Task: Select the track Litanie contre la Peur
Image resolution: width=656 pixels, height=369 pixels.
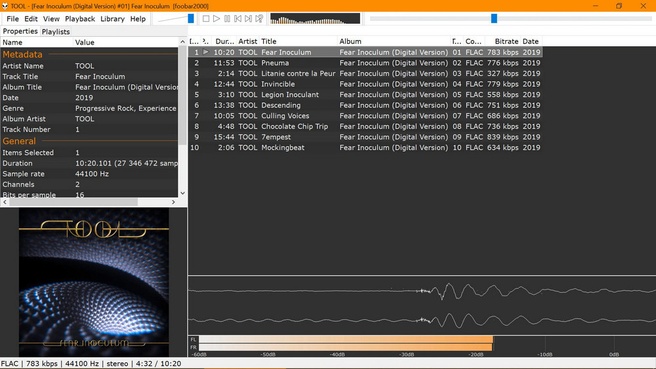Action: 298,73
